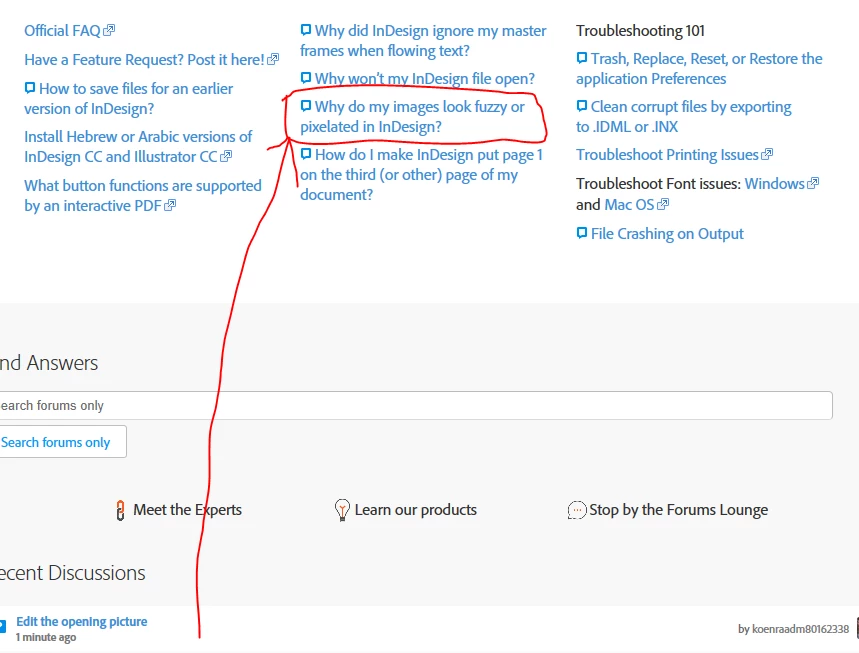Open Why did InDesign ignore my master frames
The height and width of the screenshot is (653, 859).
[x=423, y=41]
